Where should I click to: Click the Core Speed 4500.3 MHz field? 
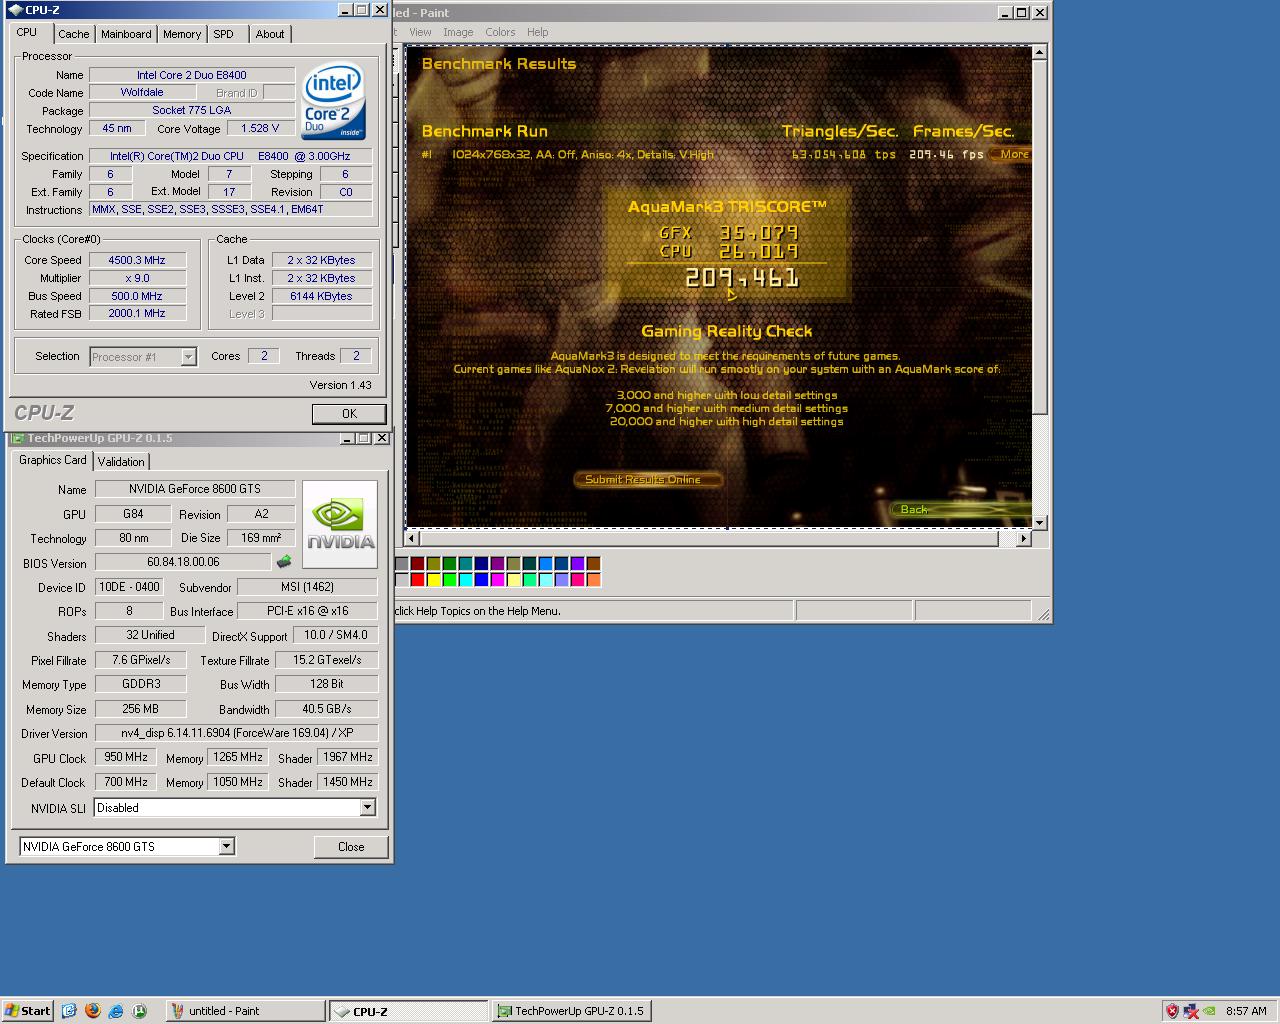[137, 260]
